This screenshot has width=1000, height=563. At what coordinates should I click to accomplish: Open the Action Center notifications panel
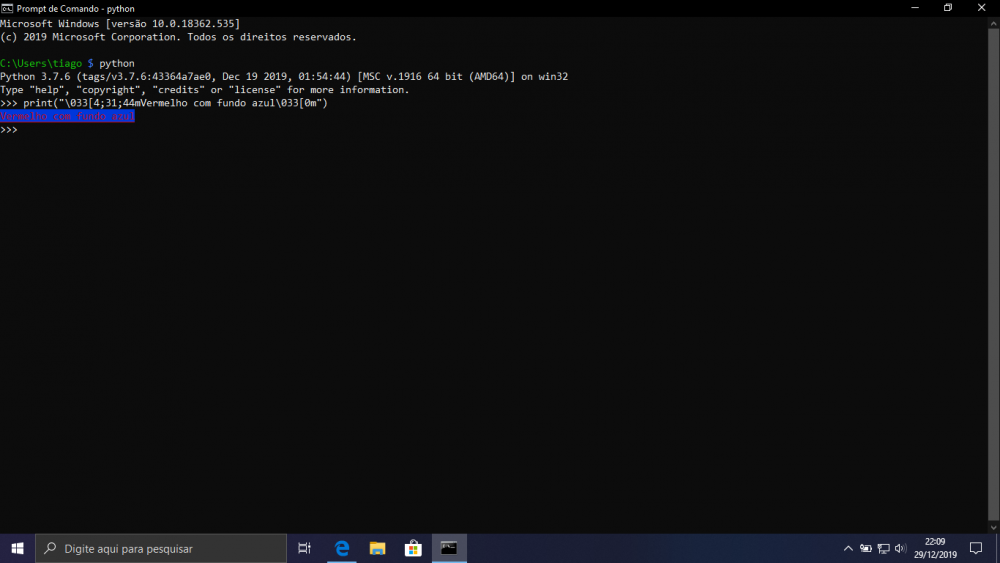coord(976,548)
